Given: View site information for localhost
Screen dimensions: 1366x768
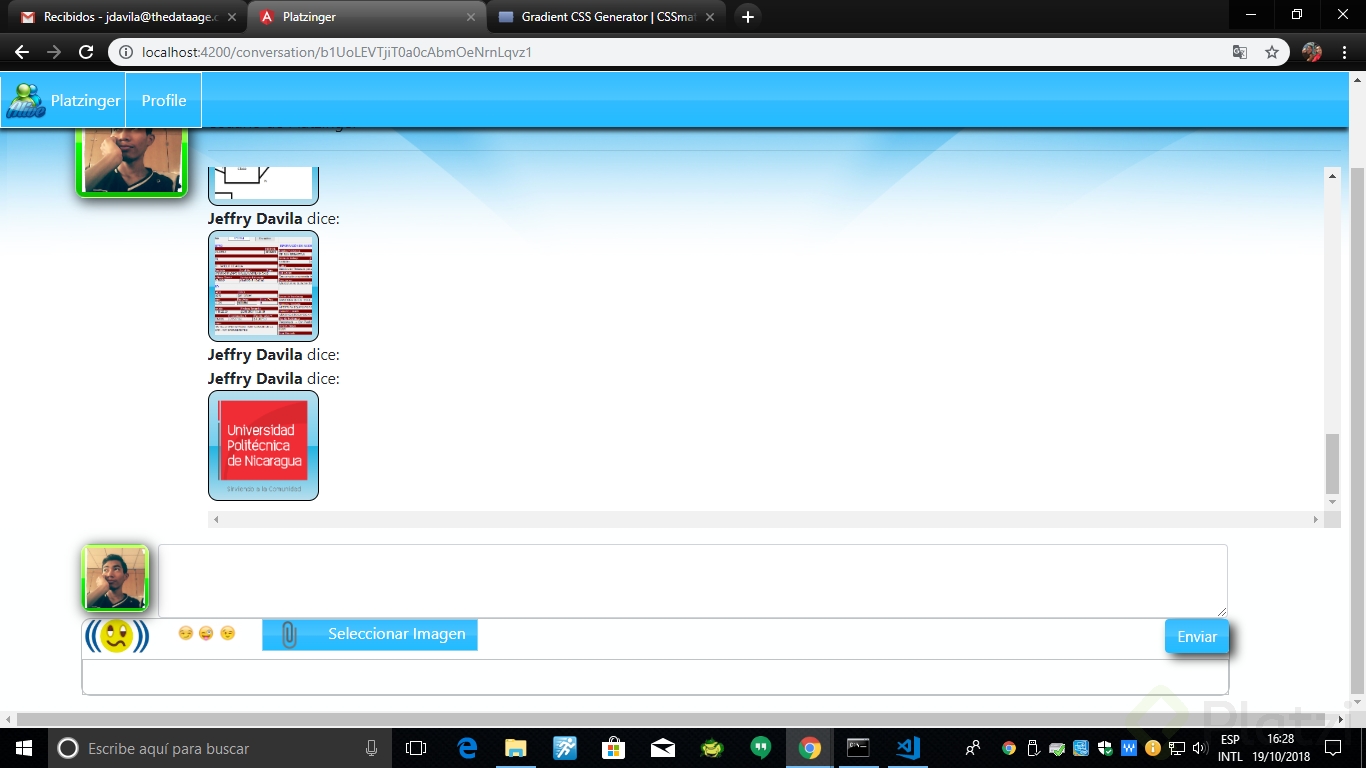Looking at the screenshot, I should point(125,52).
